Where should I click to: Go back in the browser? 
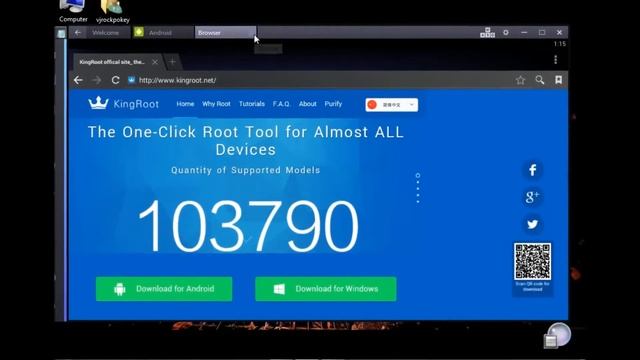(x=78, y=80)
